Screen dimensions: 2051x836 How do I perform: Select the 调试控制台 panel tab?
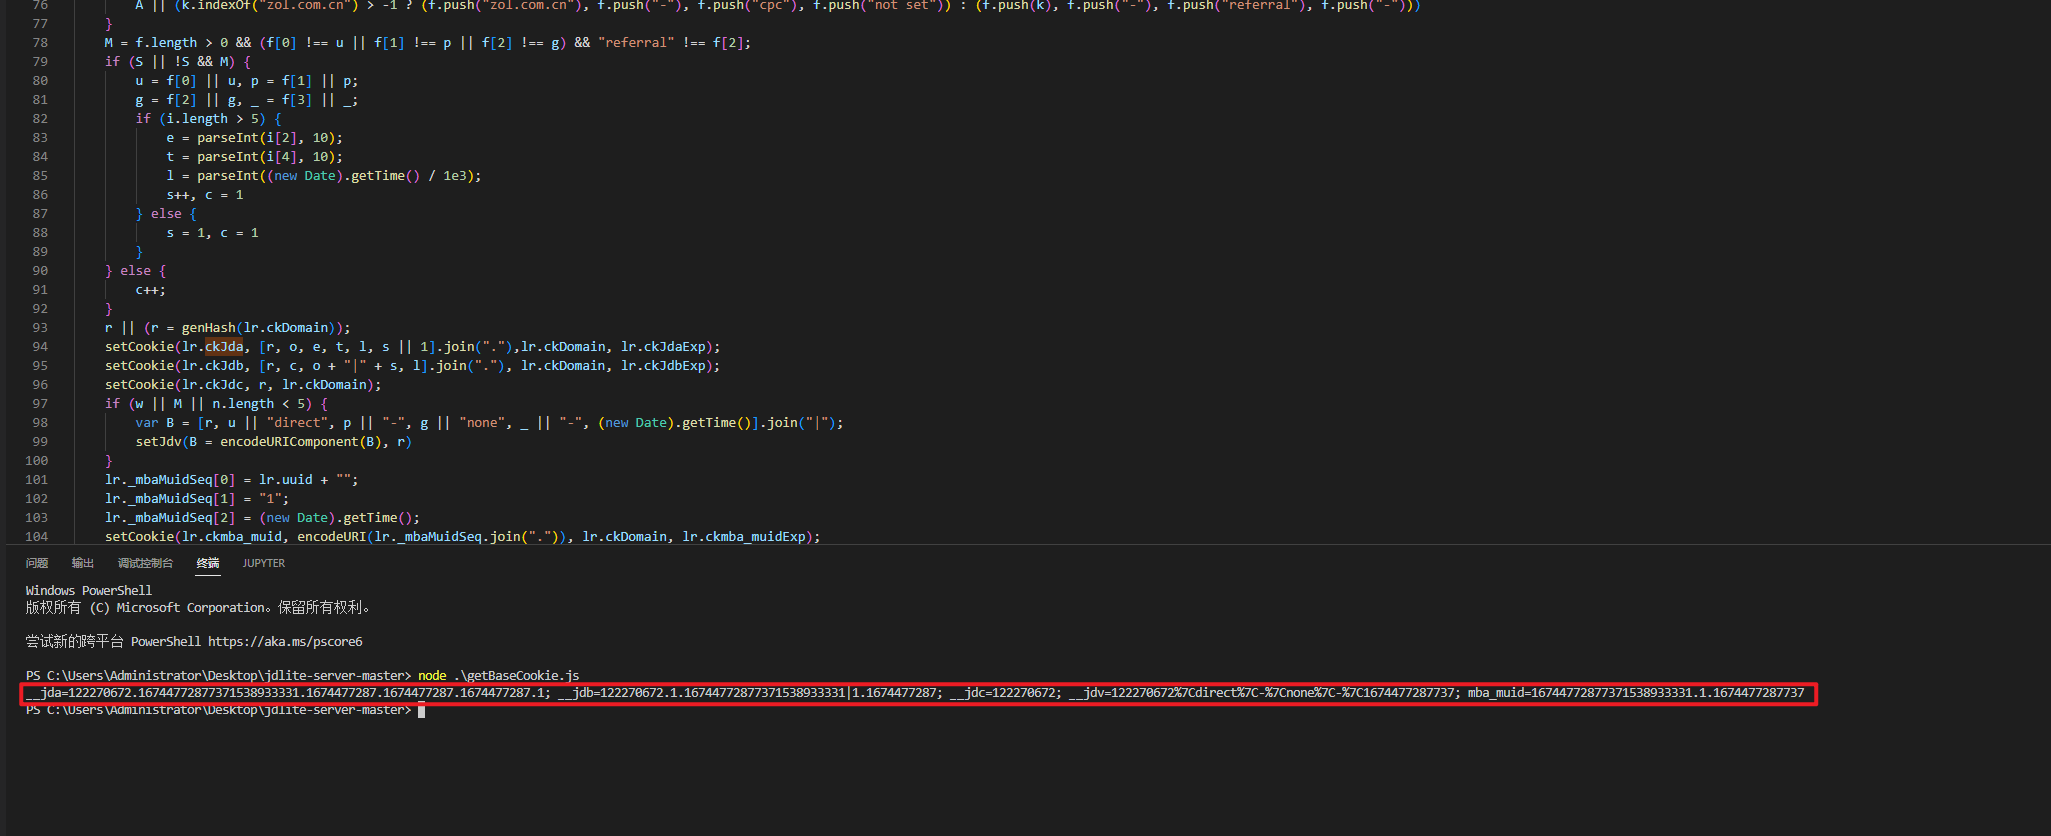145,563
